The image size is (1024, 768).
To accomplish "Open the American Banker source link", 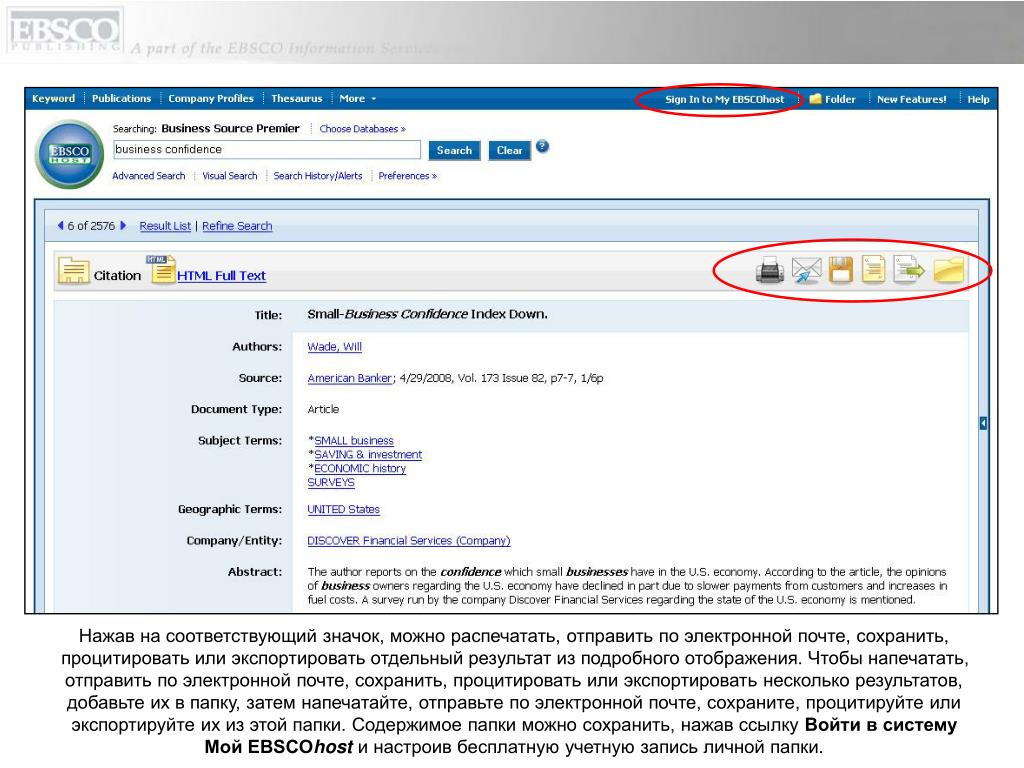I will (349, 378).
